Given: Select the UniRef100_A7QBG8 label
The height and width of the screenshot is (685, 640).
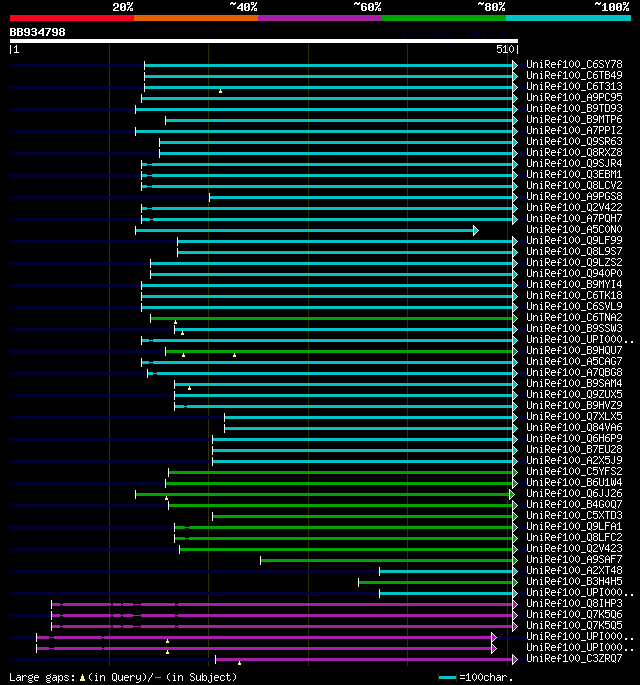Looking at the screenshot, I should click(x=574, y=372).
